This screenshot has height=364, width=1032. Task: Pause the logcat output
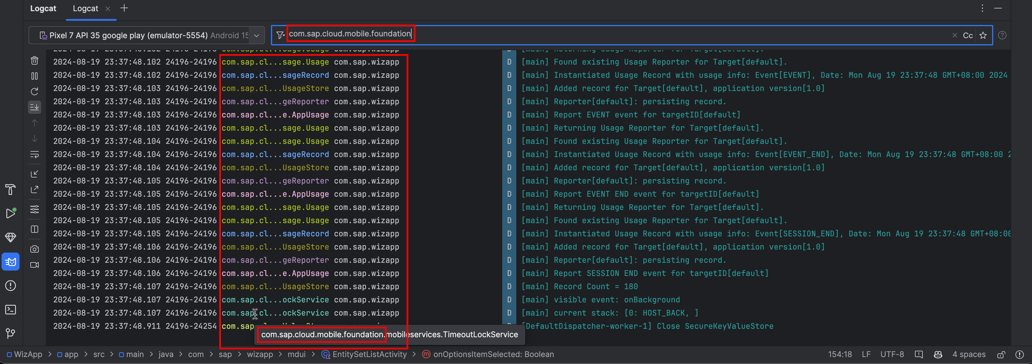[x=34, y=76]
